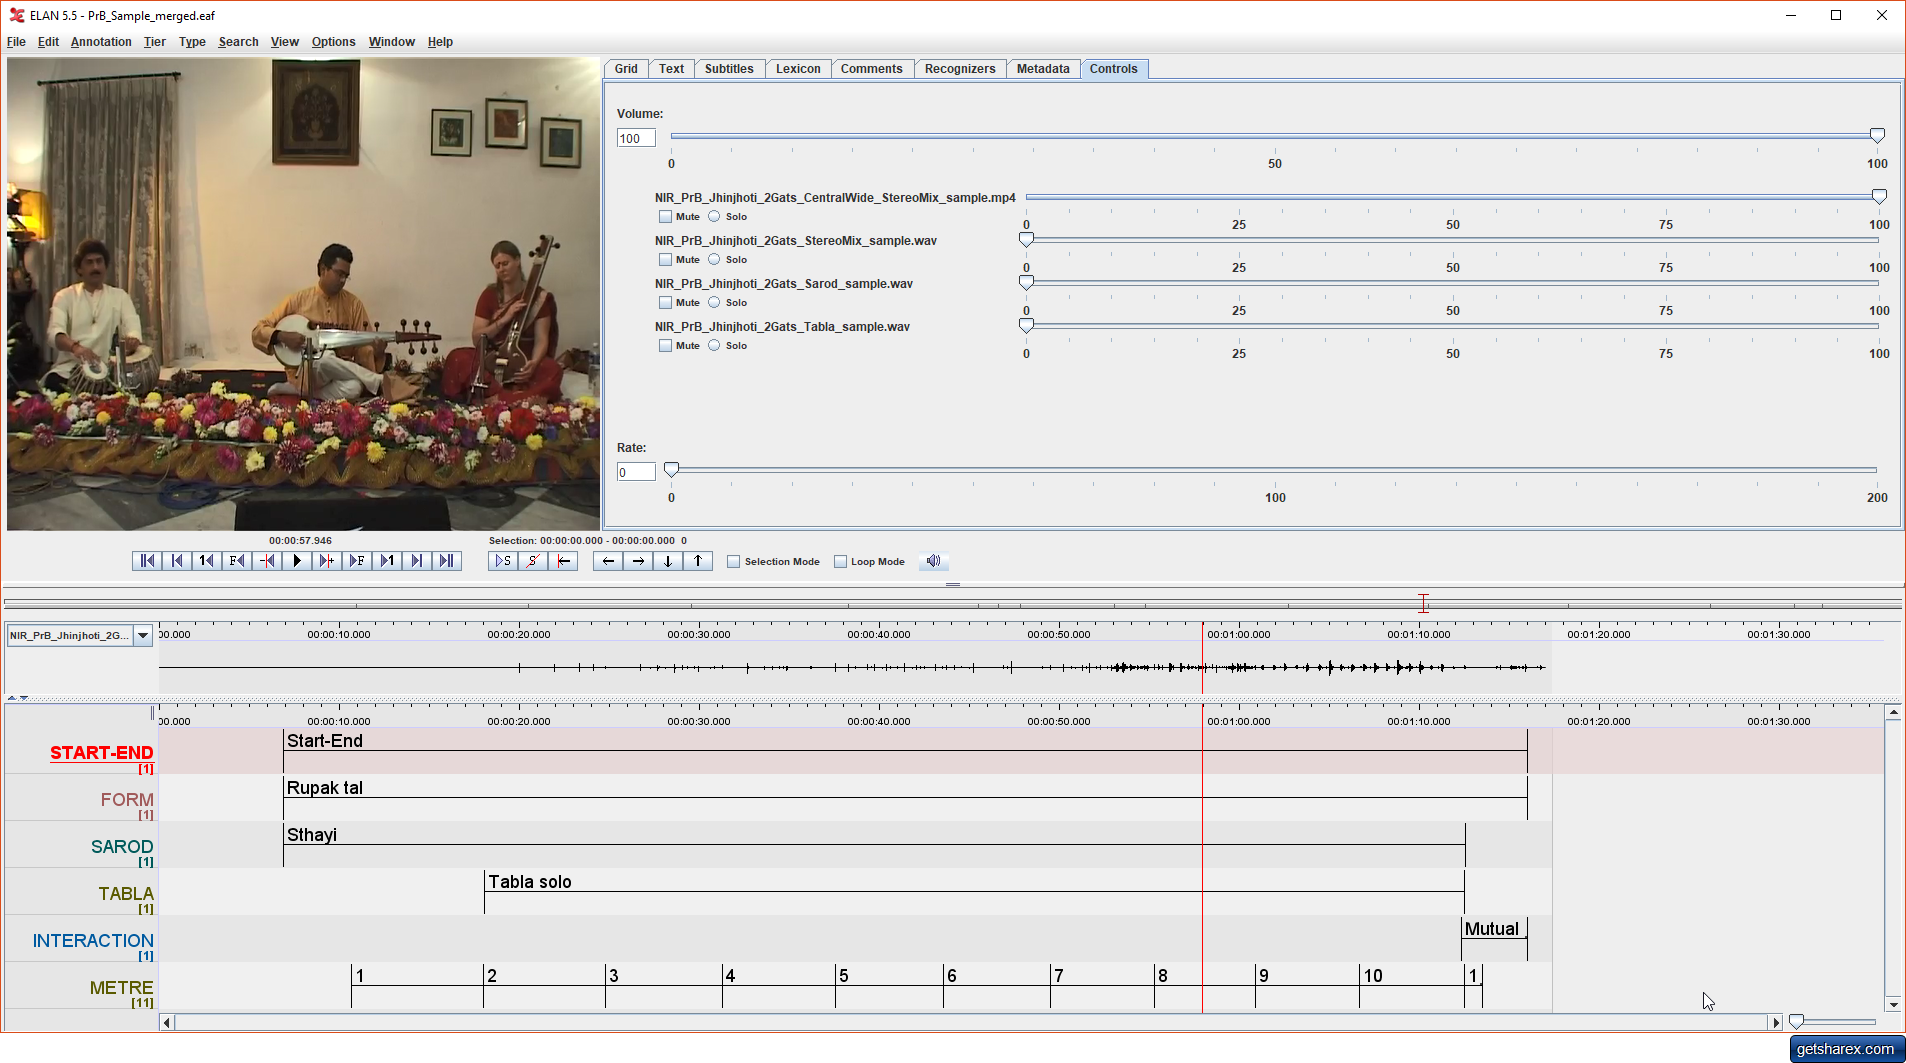Click the clear selection icon

[x=533, y=561]
